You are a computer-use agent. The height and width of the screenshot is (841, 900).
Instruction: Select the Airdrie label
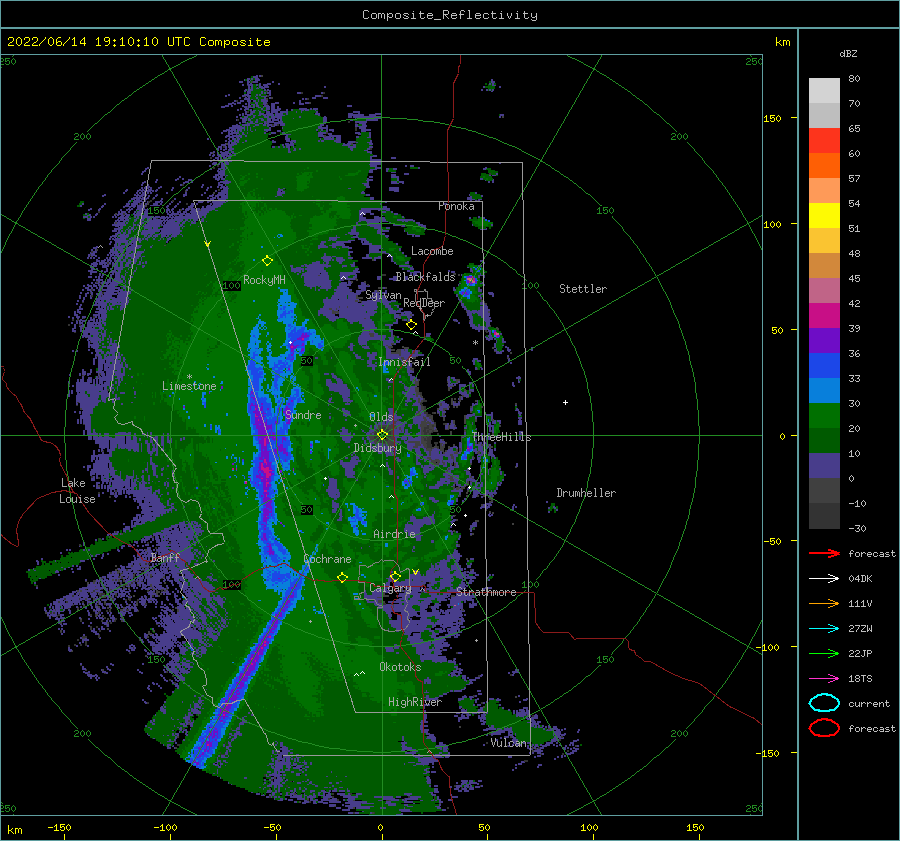click(x=394, y=534)
